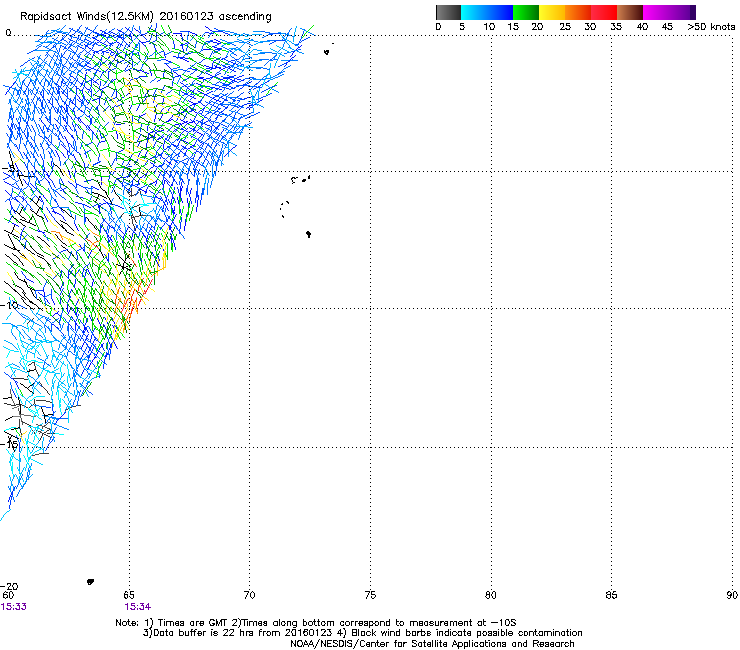The width and height of the screenshot is (740, 650).
Task: Click the island near 63.5E, 20S
Action: [x=90, y=582]
